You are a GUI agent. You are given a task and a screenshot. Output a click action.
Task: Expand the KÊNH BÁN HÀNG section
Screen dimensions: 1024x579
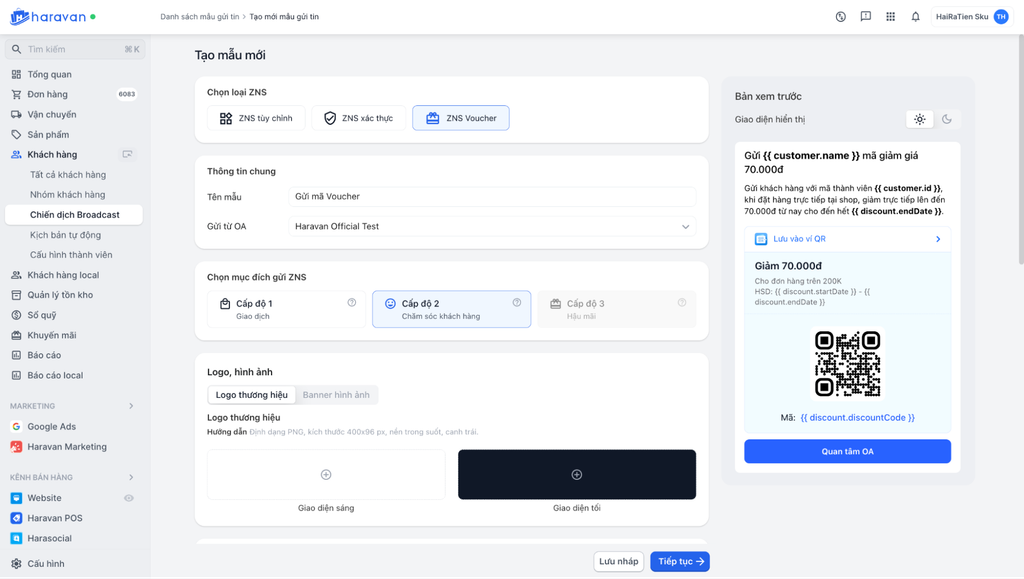tap(131, 477)
